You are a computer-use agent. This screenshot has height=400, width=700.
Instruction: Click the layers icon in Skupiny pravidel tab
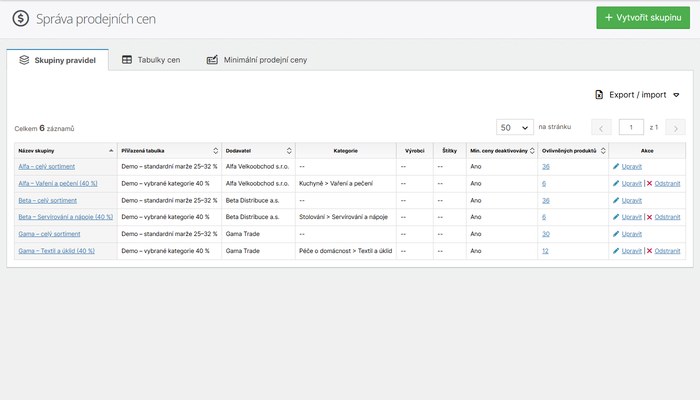pyautogui.click(x=24, y=60)
